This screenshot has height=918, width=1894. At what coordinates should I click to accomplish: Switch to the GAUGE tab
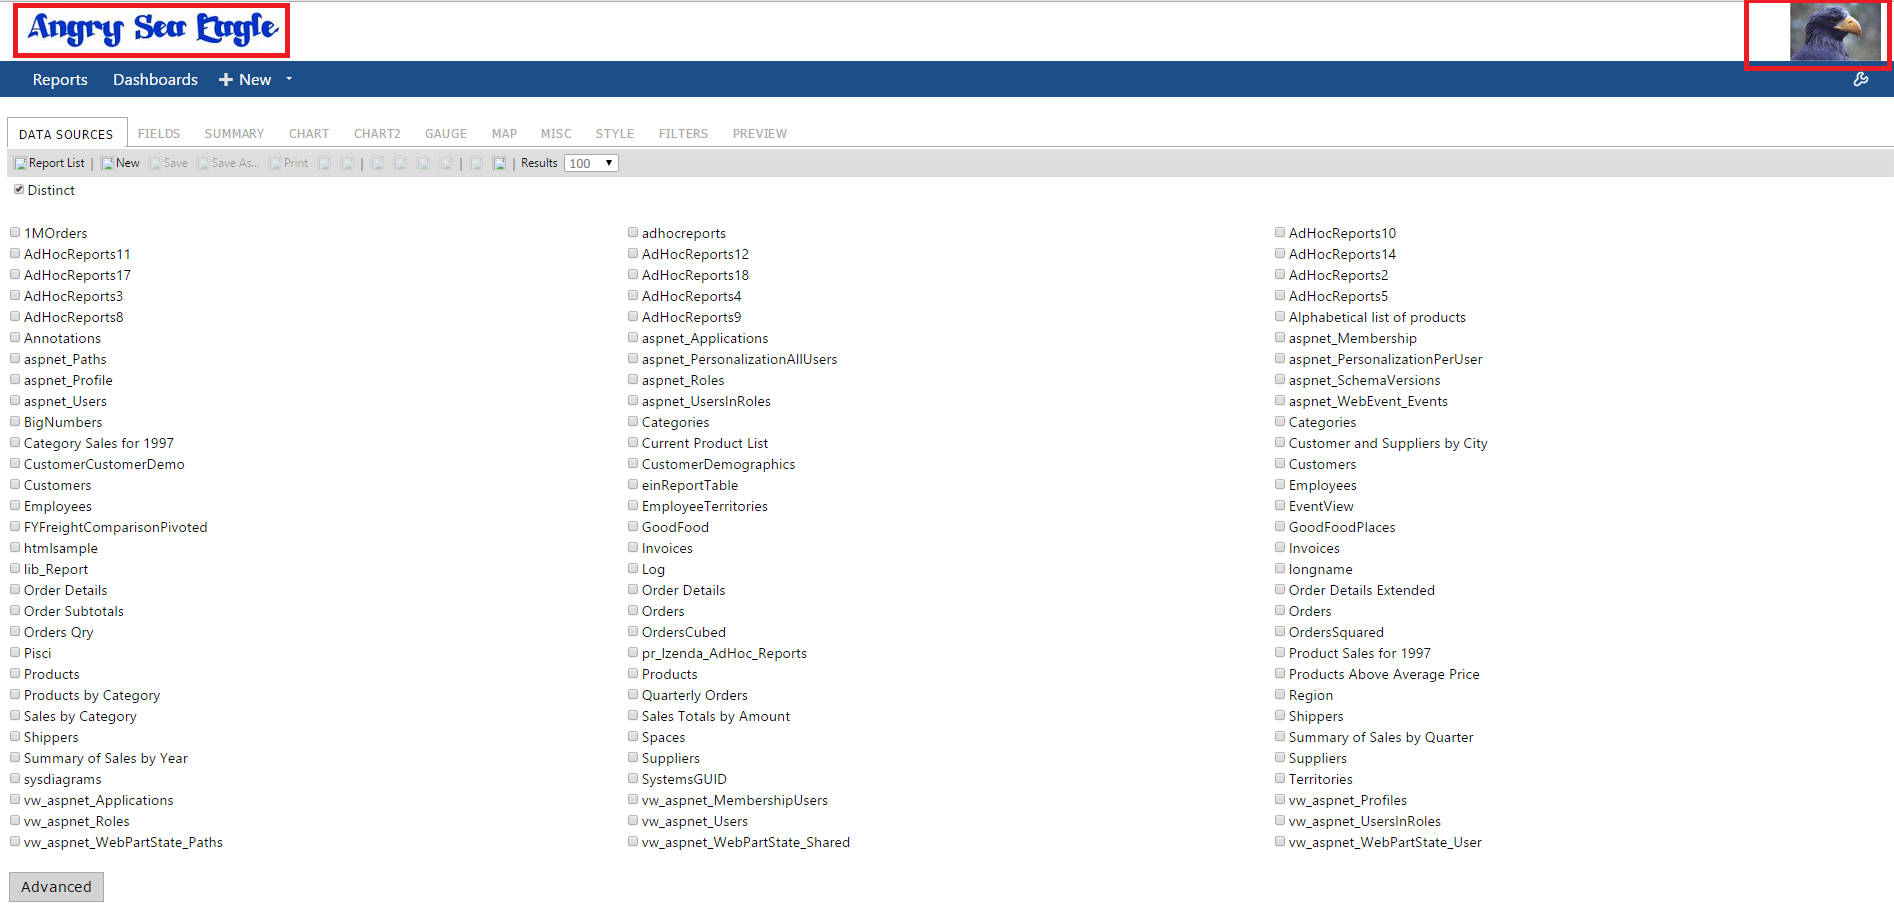(446, 133)
